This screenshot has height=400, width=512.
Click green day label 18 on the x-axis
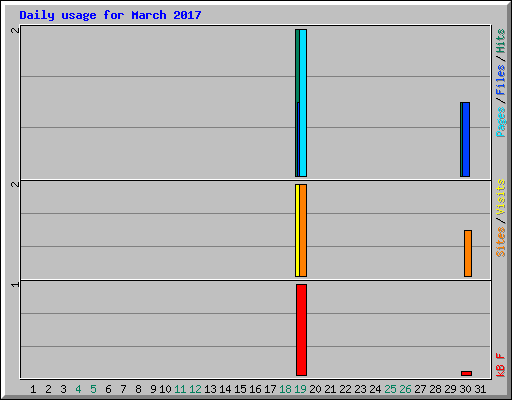point(285,389)
